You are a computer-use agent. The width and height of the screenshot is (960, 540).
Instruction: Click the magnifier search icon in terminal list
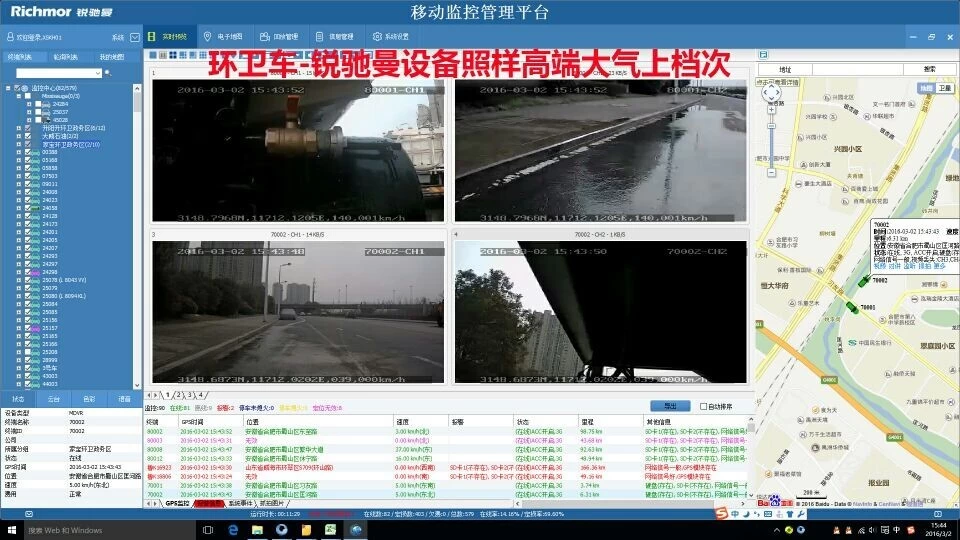pyautogui.click(x=108, y=73)
